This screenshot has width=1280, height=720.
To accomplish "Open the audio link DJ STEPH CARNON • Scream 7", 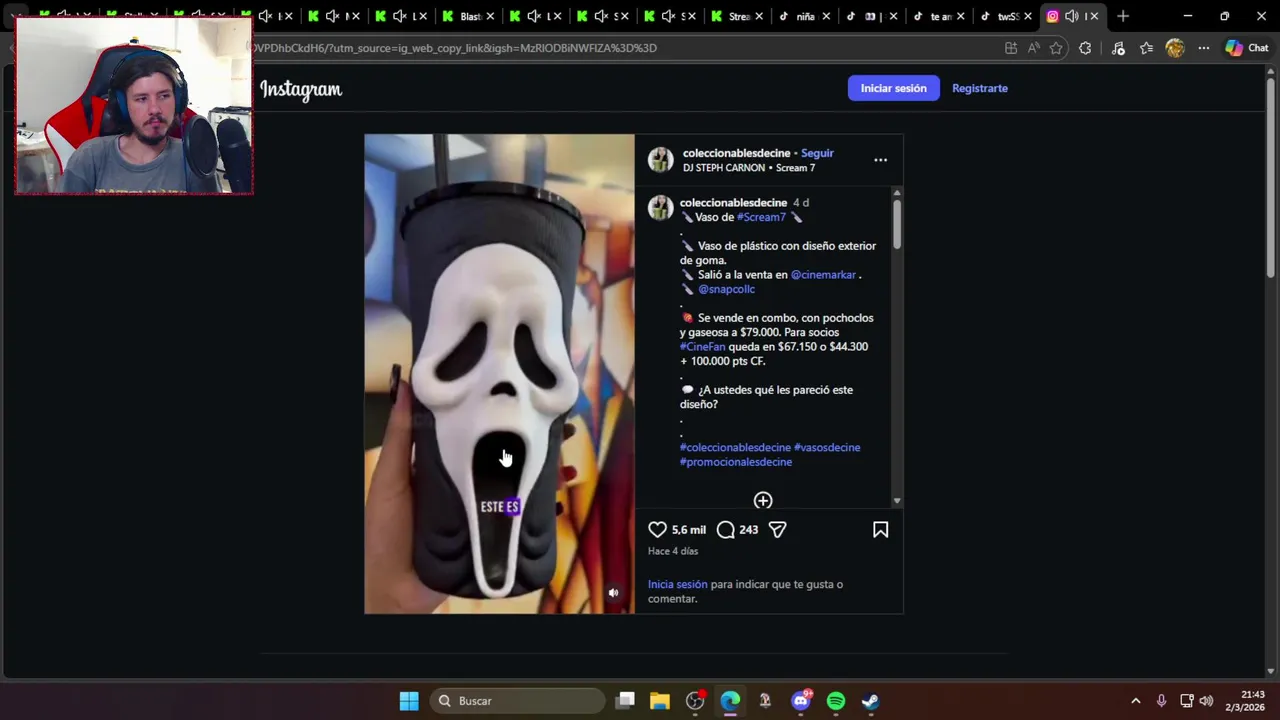I will [749, 168].
